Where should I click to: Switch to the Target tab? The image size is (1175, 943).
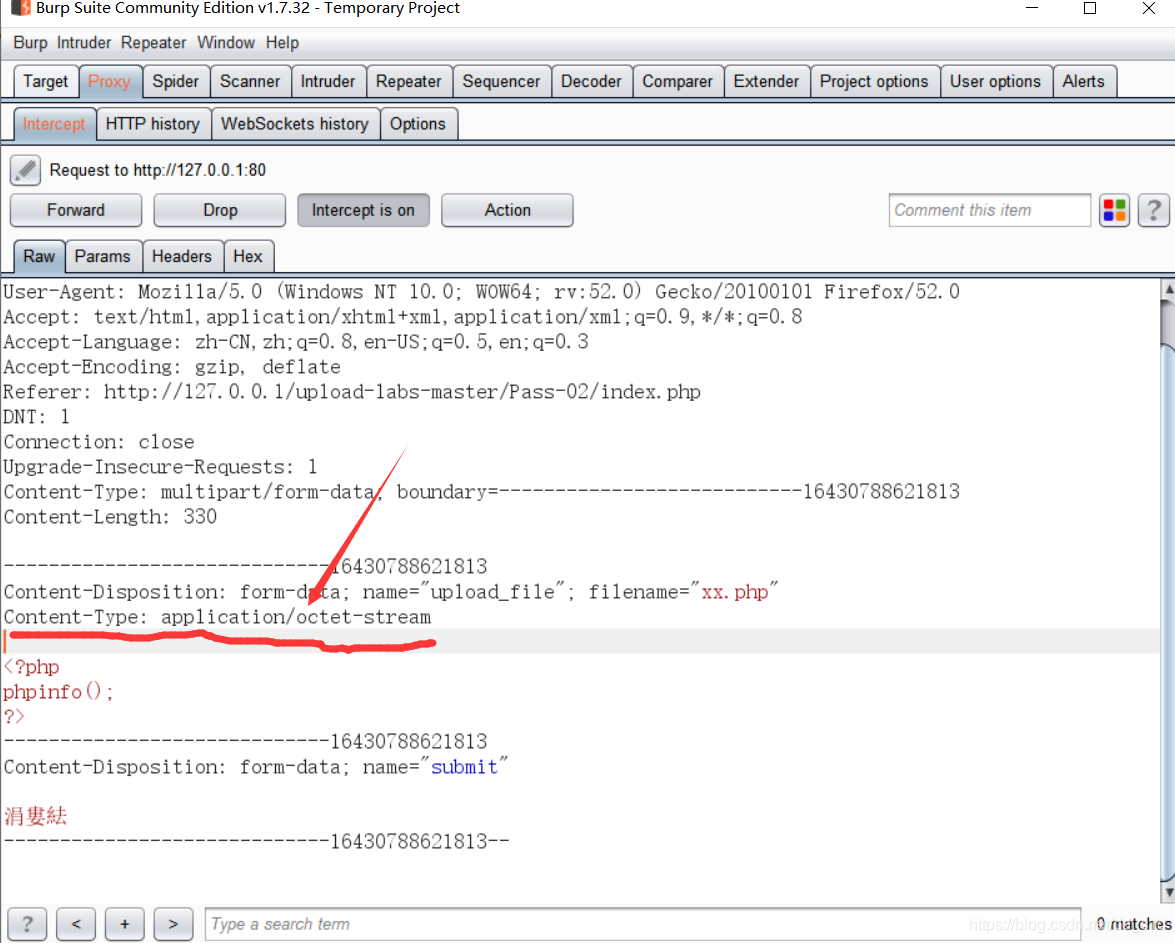click(x=46, y=81)
